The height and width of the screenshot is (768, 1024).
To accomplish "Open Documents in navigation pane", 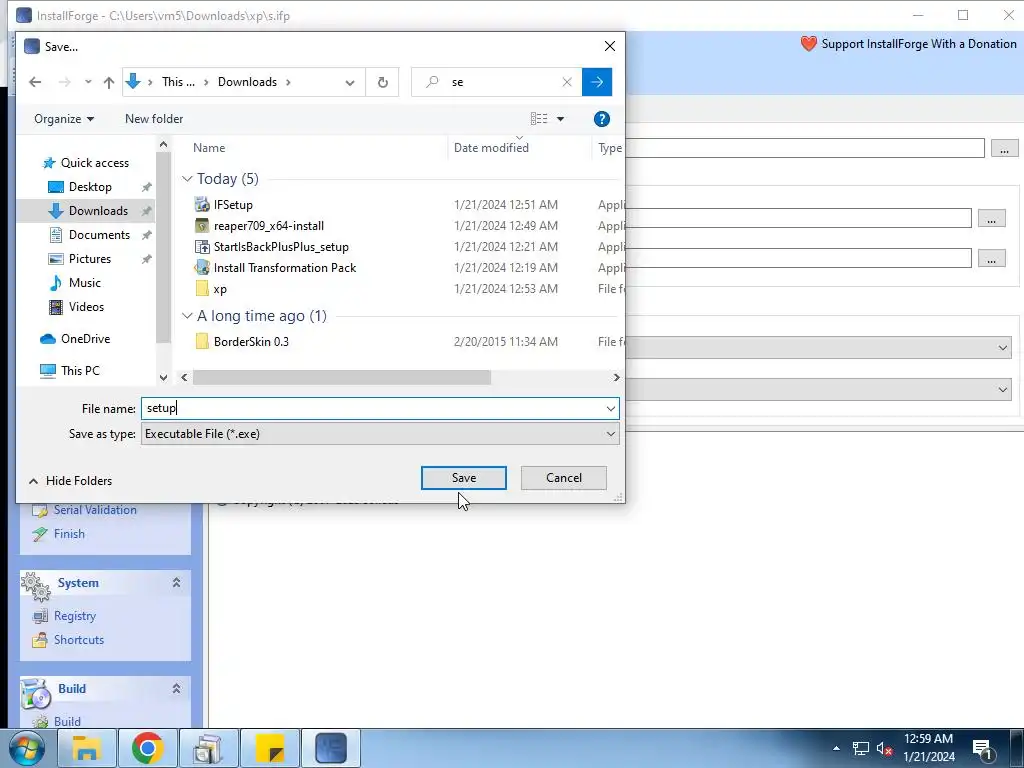I will pos(99,234).
